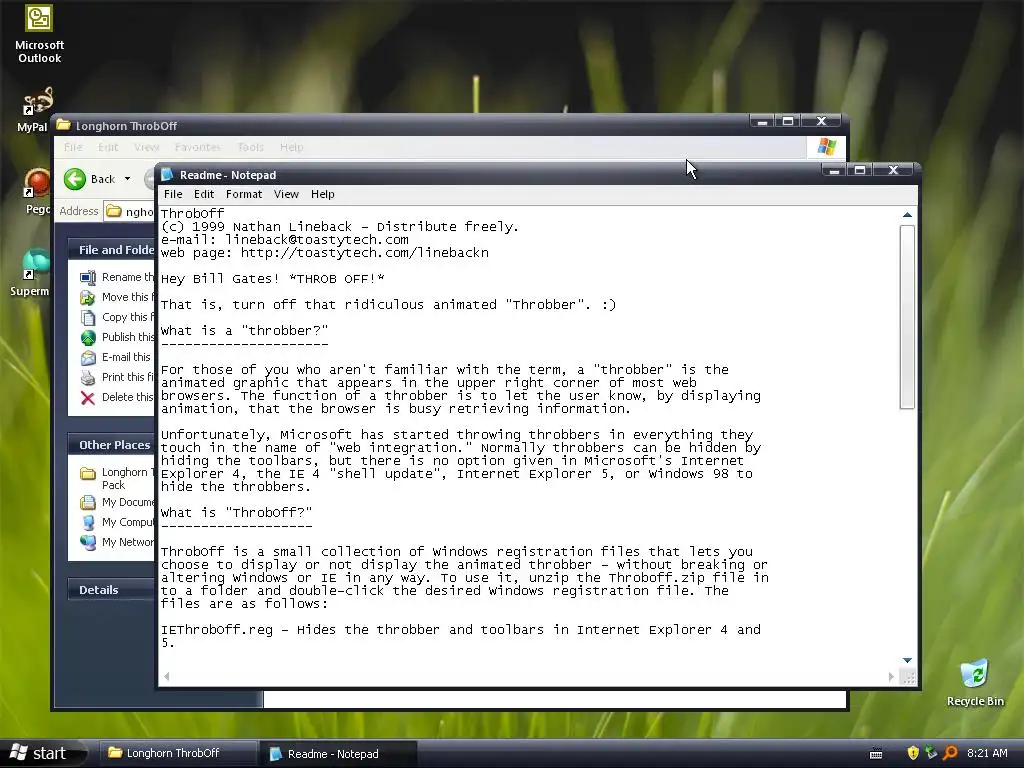
Task: Click the e-mail lineback@toastytech.com line
Action: tap(285, 240)
